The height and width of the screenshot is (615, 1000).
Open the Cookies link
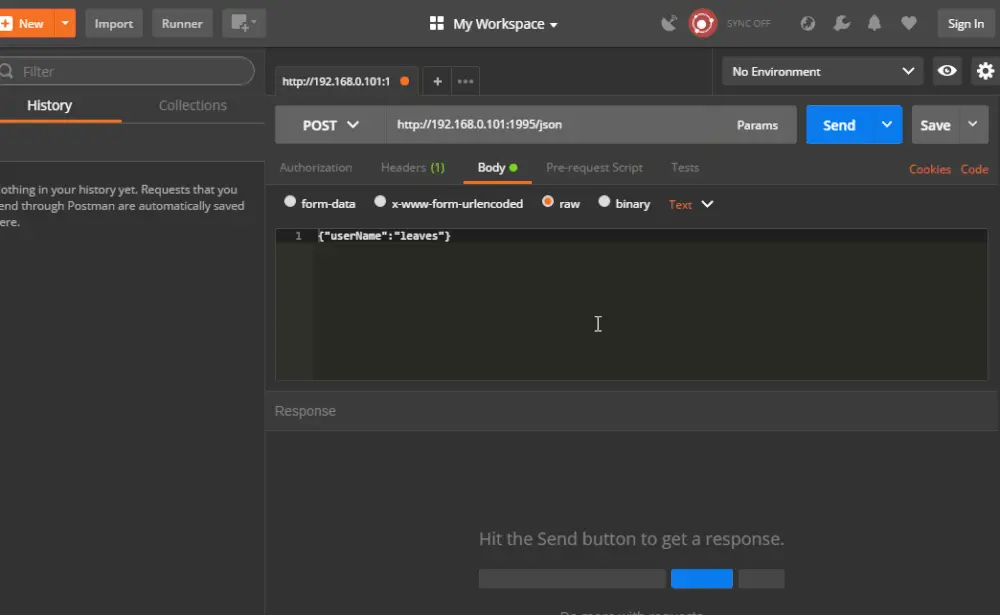930,169
